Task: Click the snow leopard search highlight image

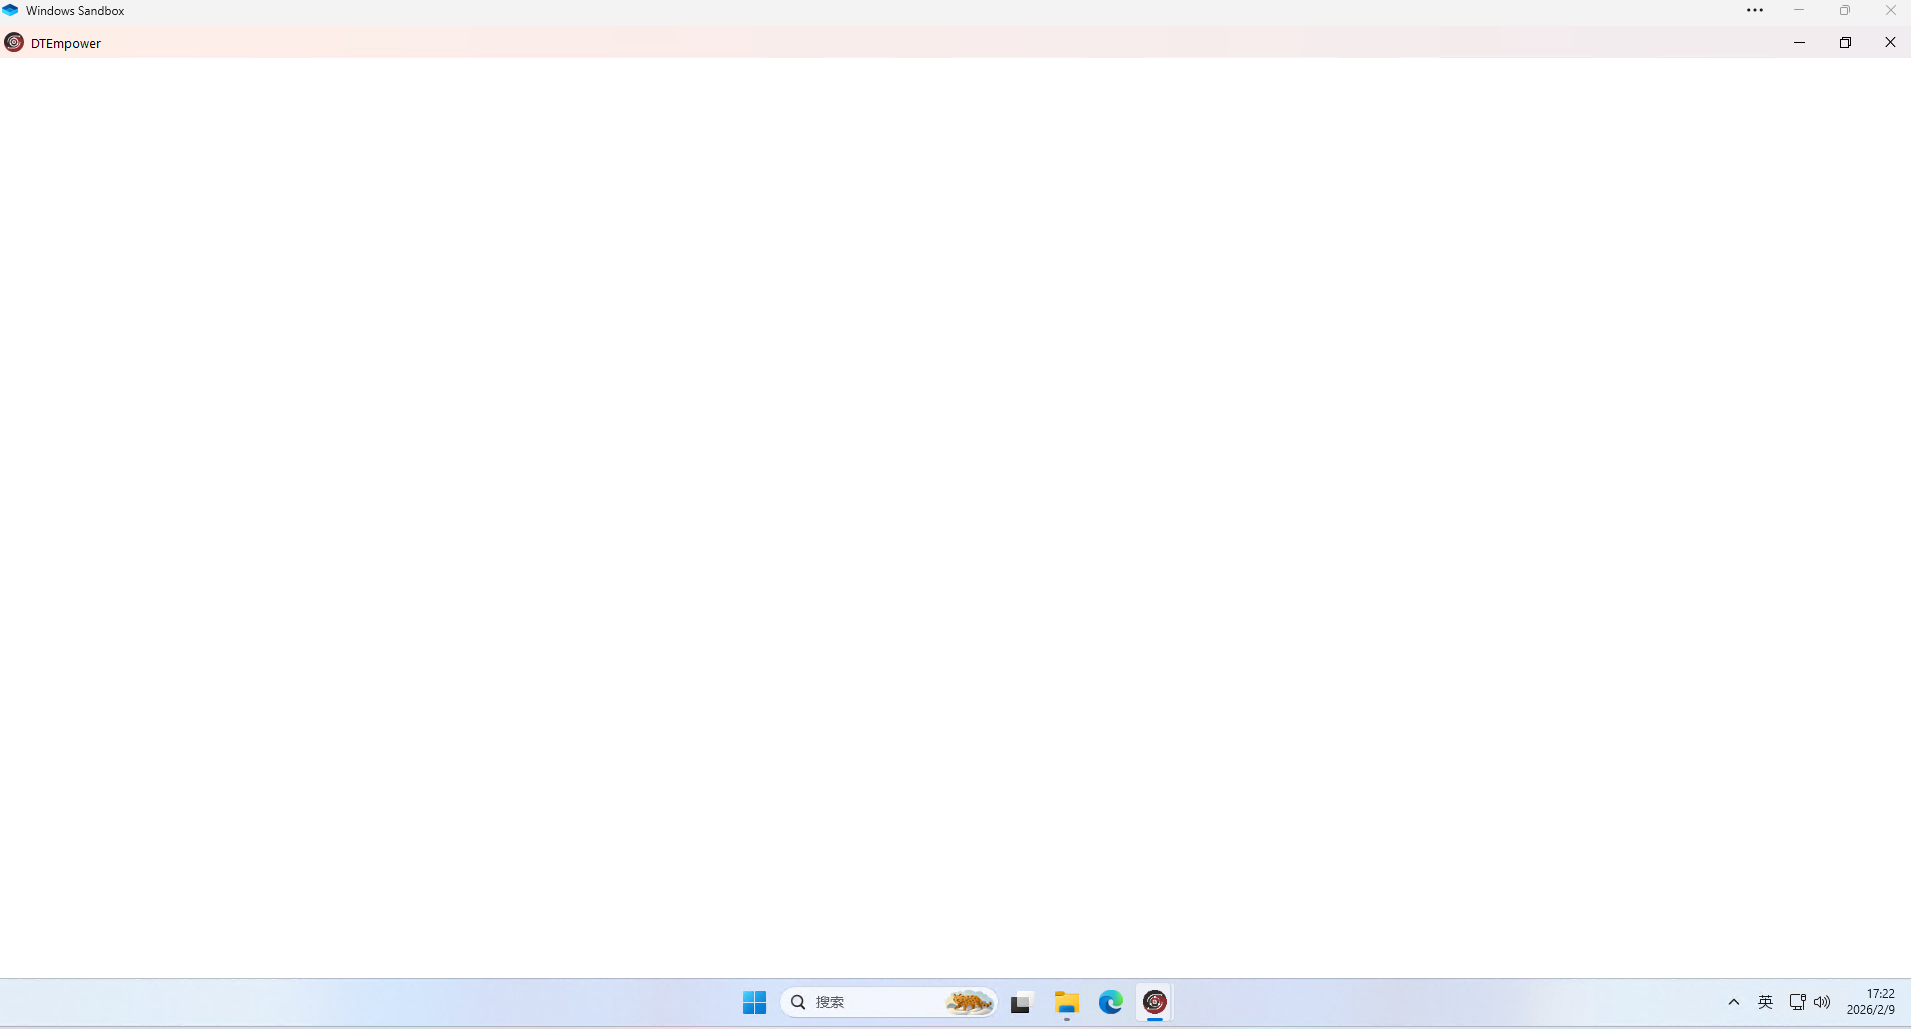Action: click(968, 1002)
